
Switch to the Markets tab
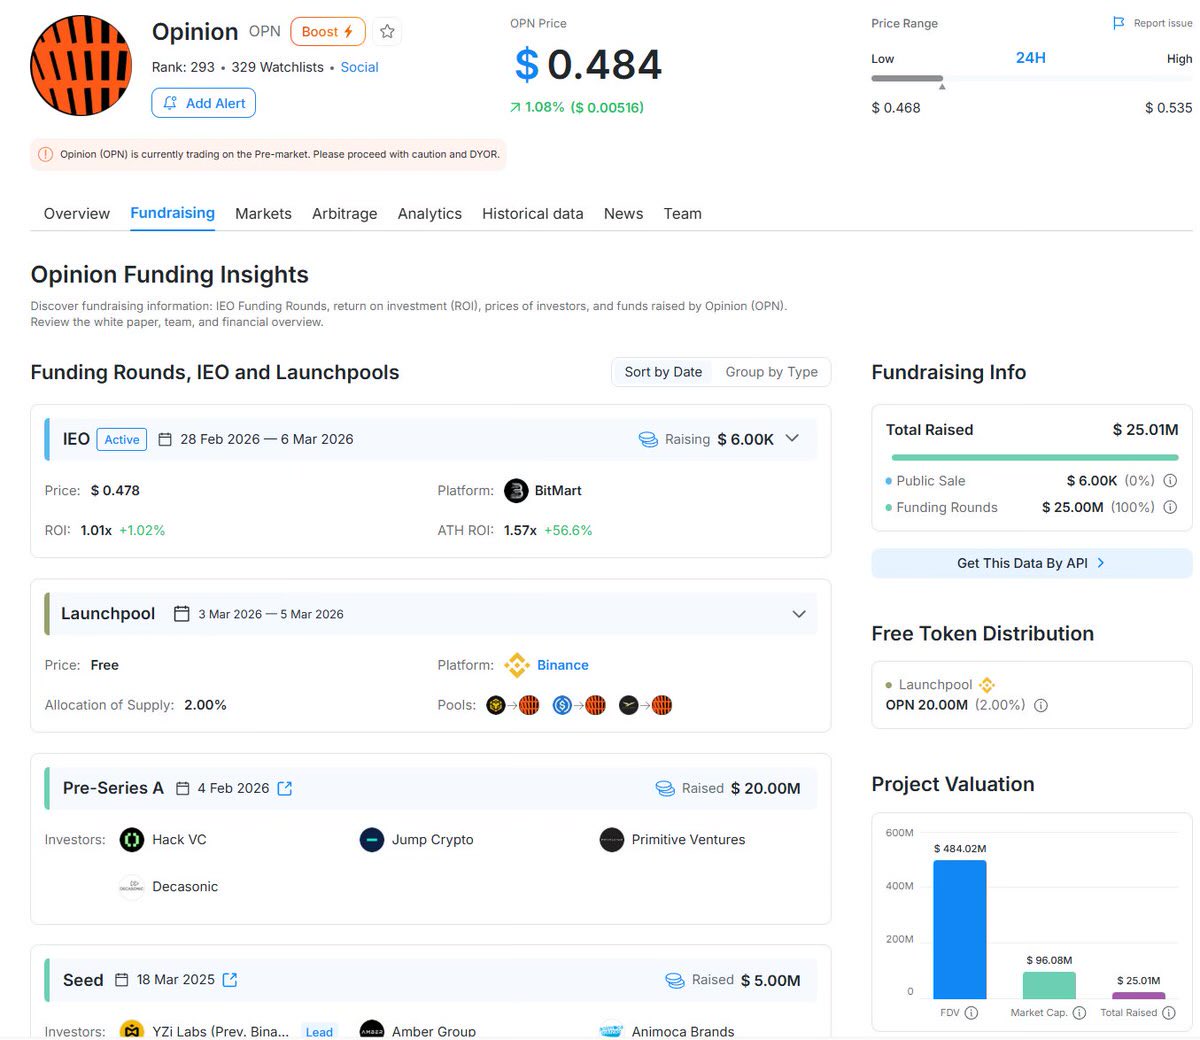[263, 214]
